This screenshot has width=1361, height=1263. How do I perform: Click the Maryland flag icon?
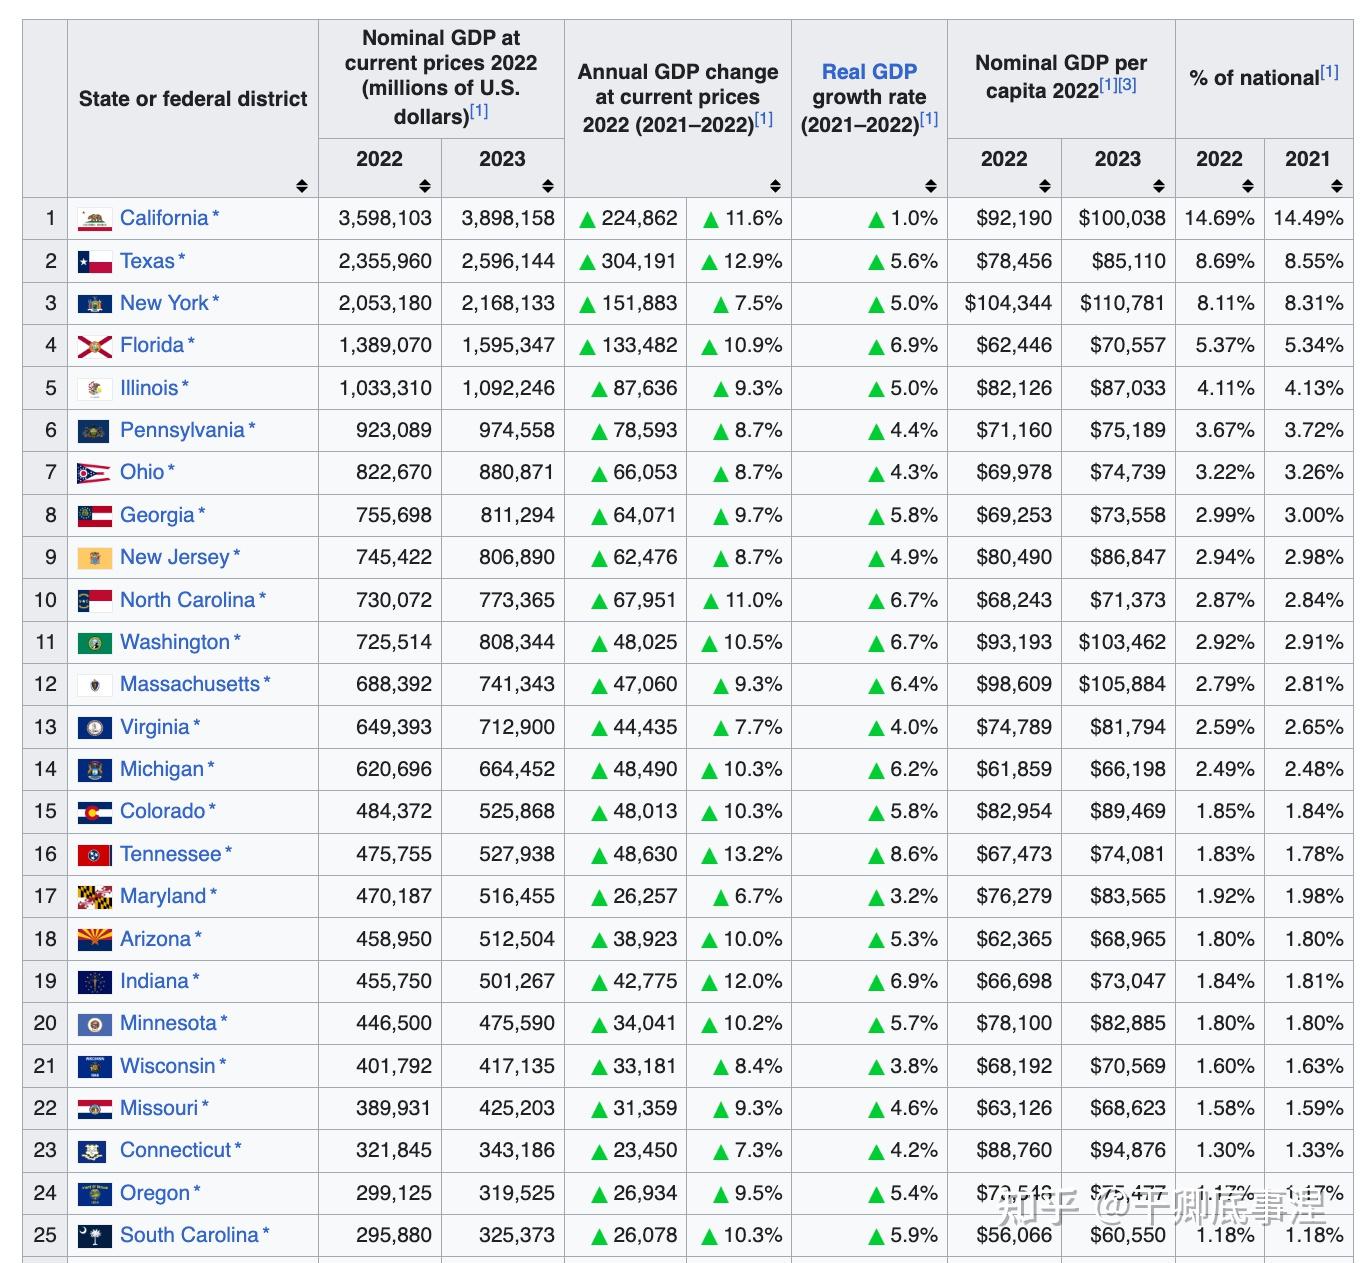[x=94, y=897]
